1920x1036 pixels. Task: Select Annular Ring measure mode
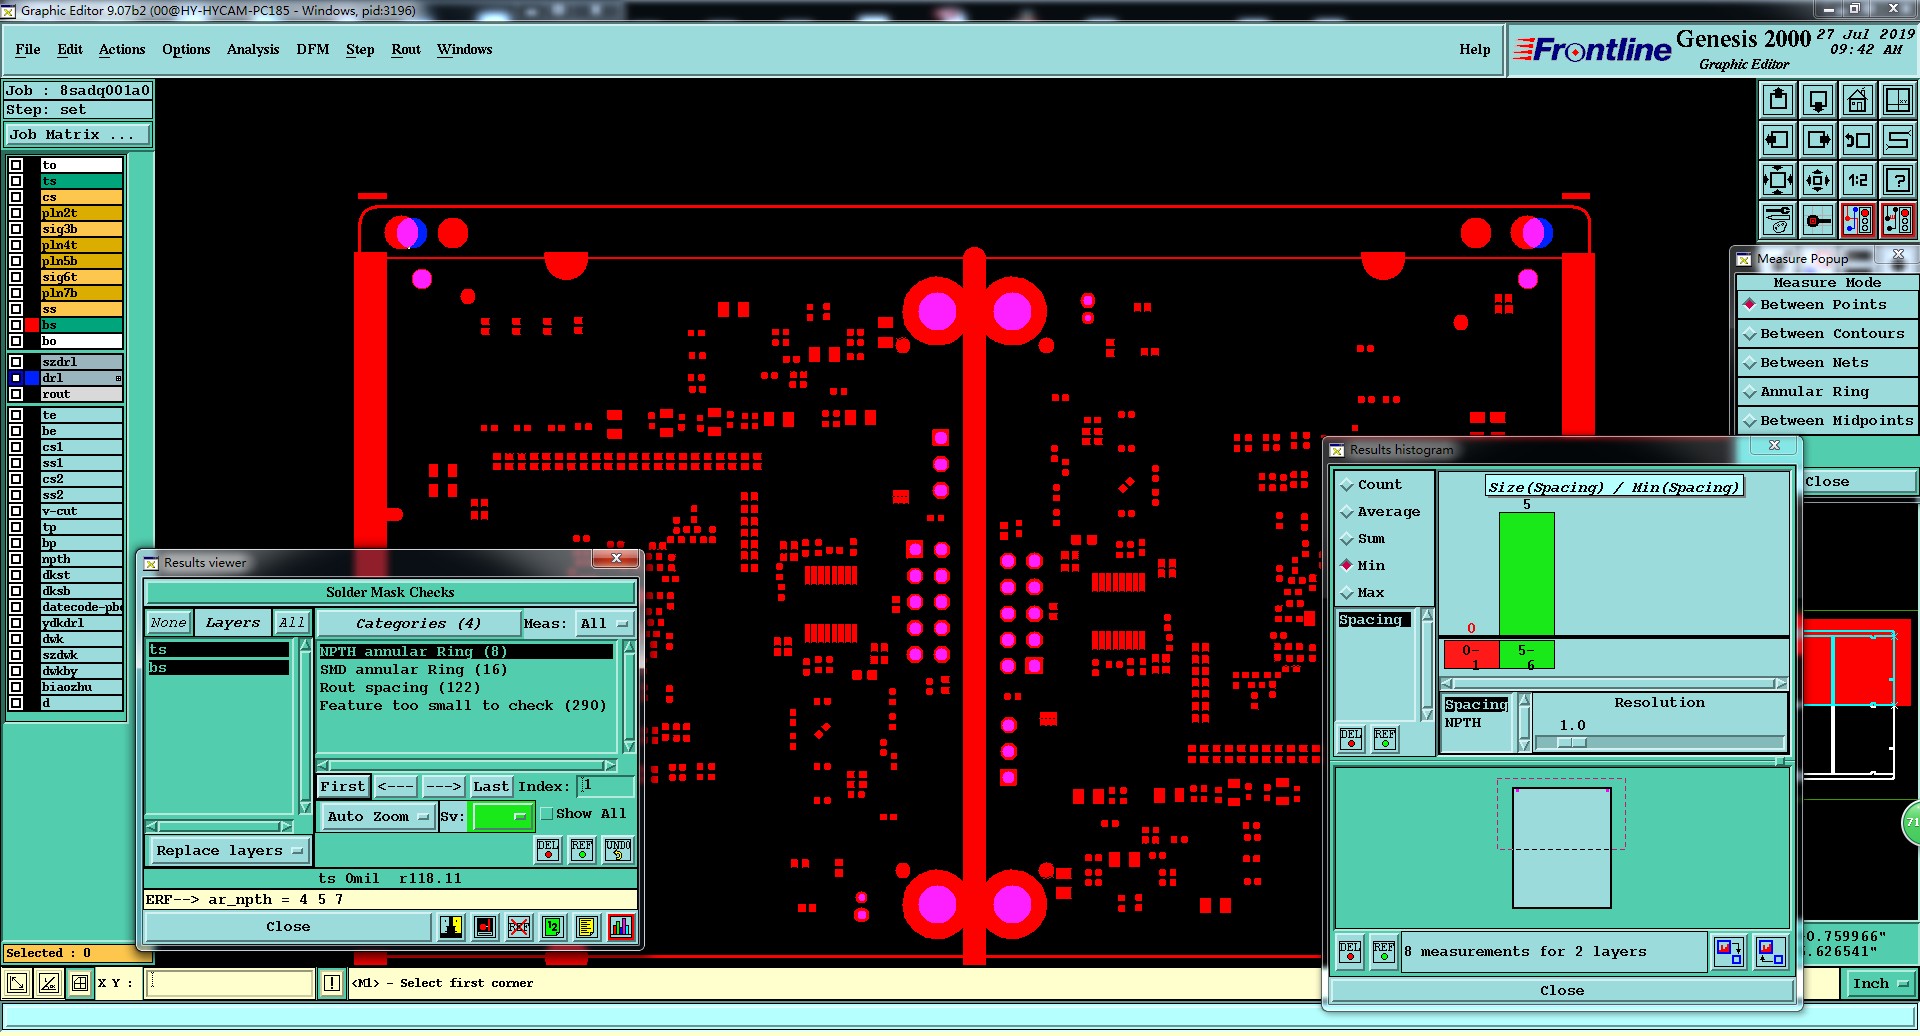coord(1827,392)
